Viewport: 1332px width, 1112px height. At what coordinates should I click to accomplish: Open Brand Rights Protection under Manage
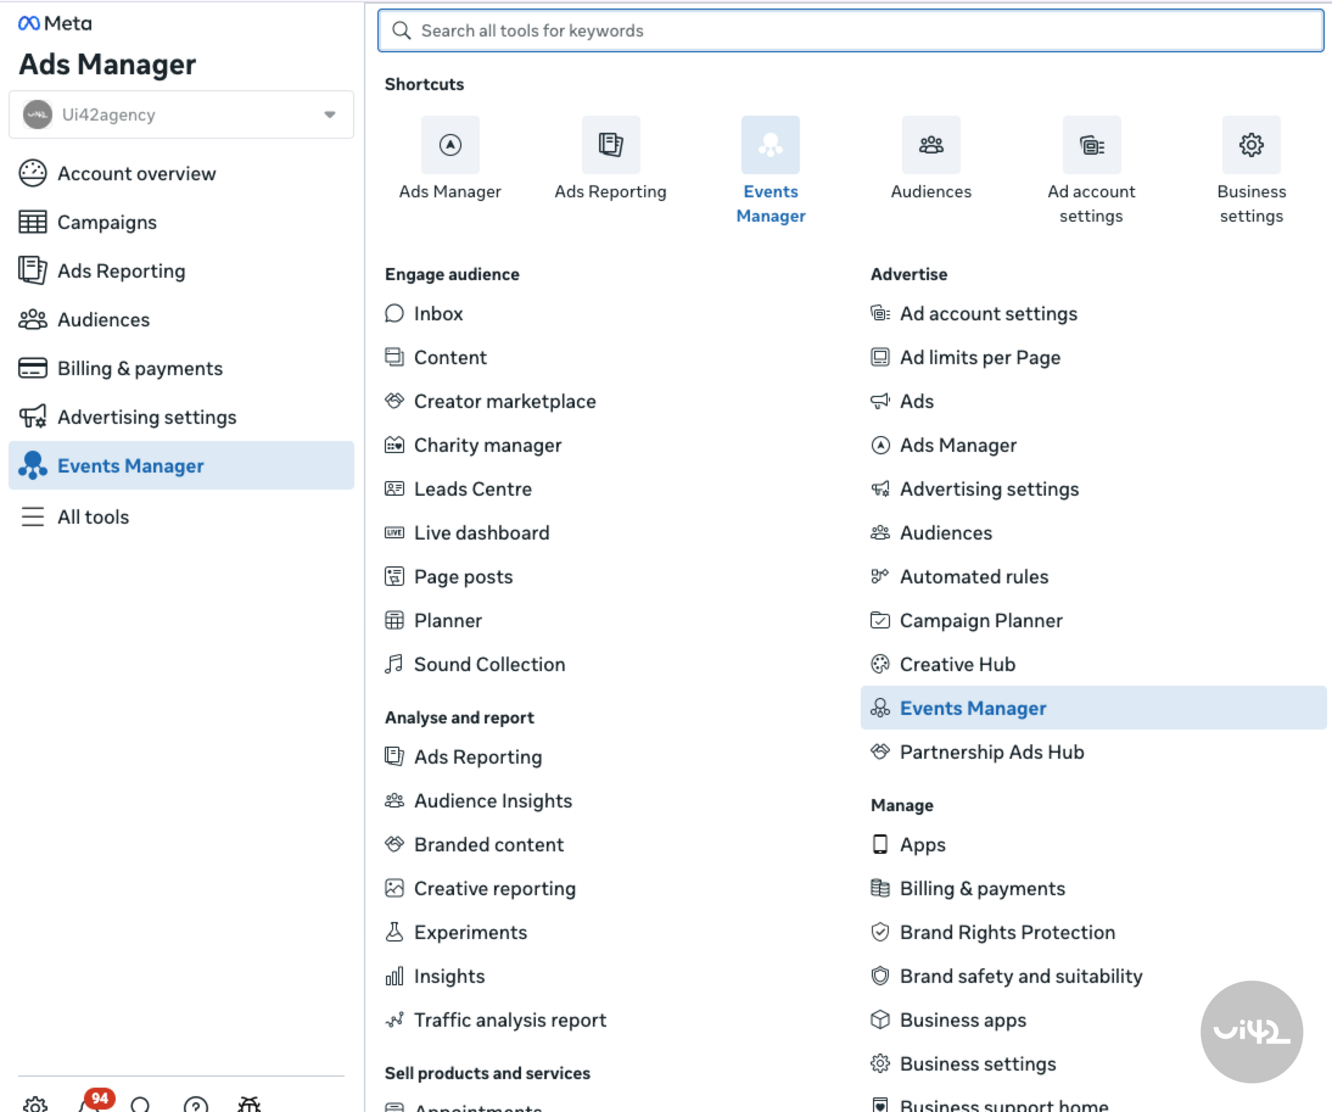point(1006,932)
